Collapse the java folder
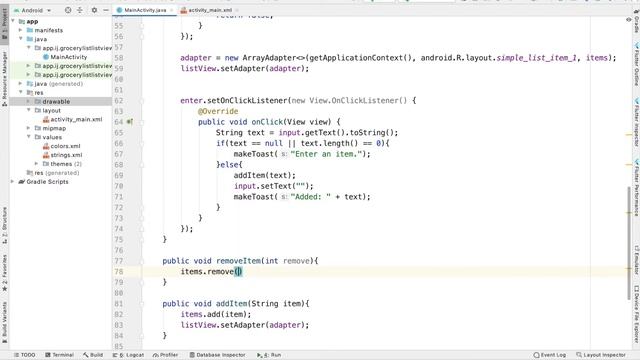The height and width of the screenshot is (360, 640). pos(20,39)
